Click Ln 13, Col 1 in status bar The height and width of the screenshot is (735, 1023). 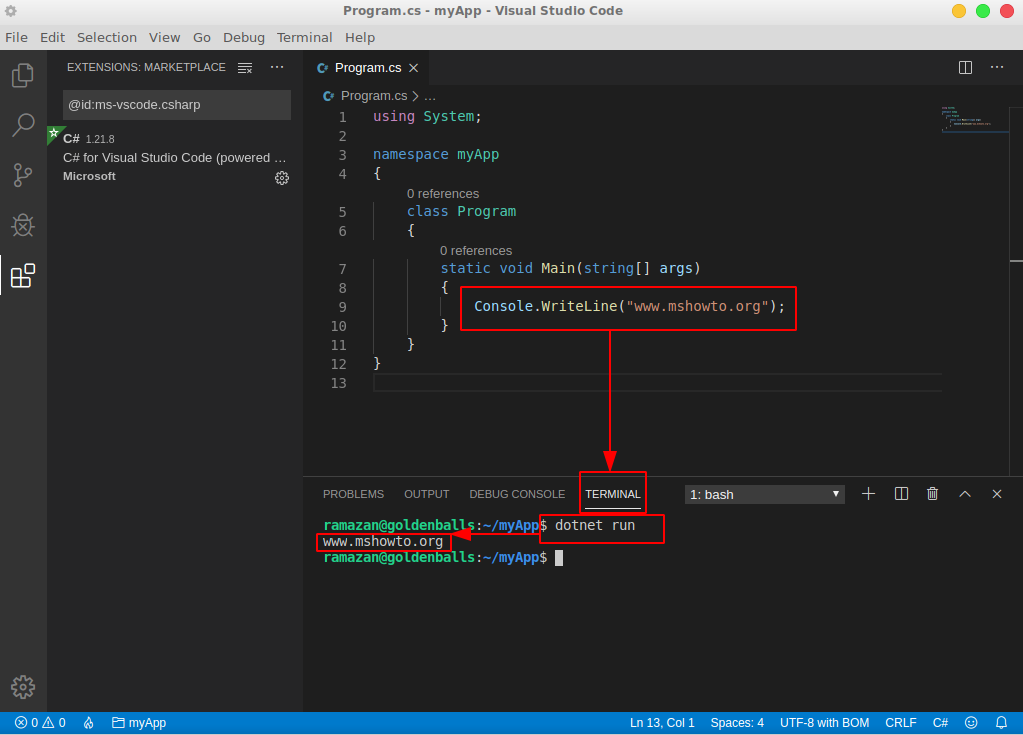pyautogui.click(x=662, y=723)
